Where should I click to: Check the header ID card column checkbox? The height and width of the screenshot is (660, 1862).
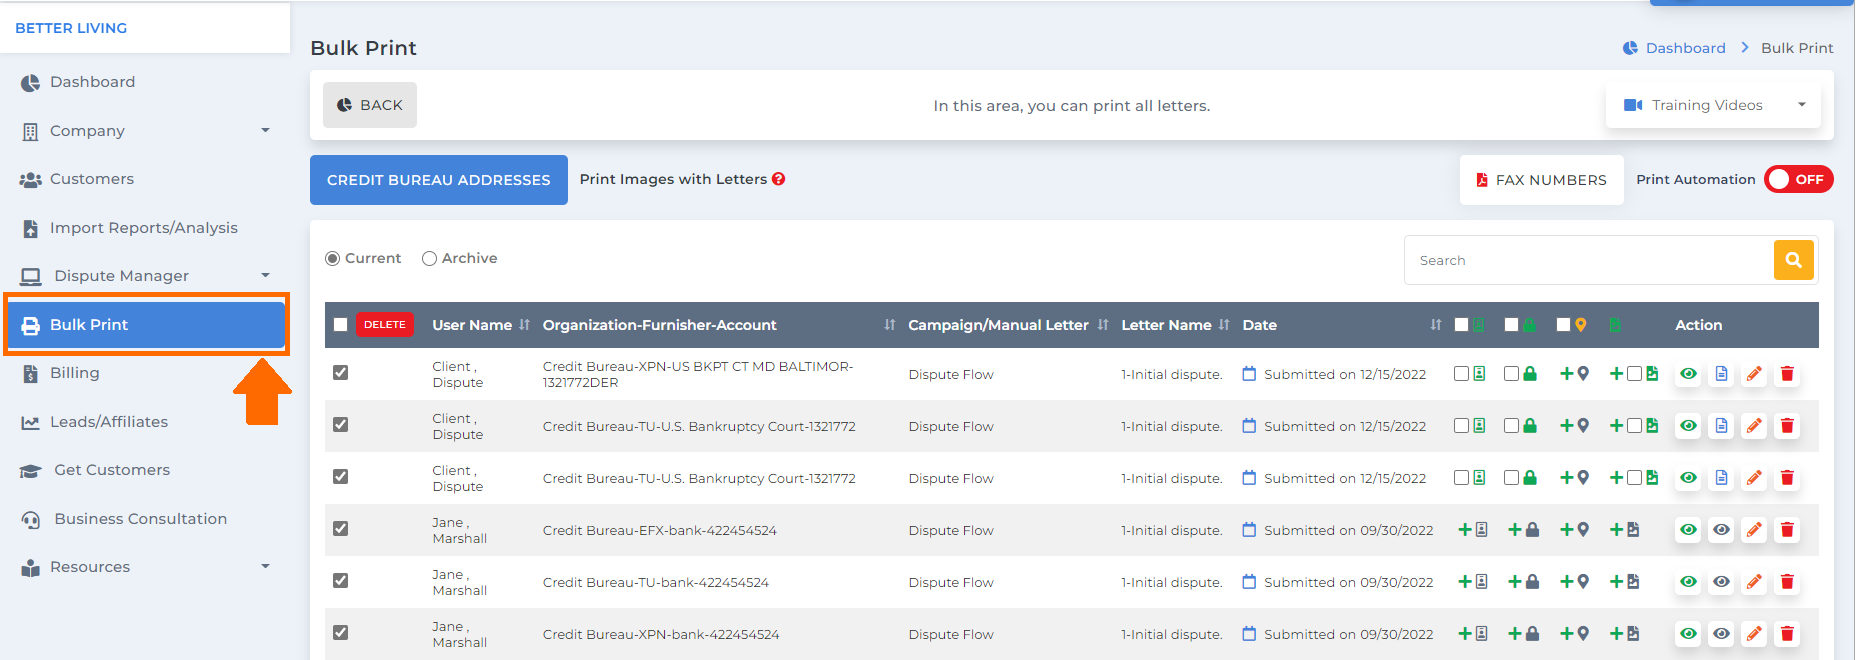(1461, 325)
